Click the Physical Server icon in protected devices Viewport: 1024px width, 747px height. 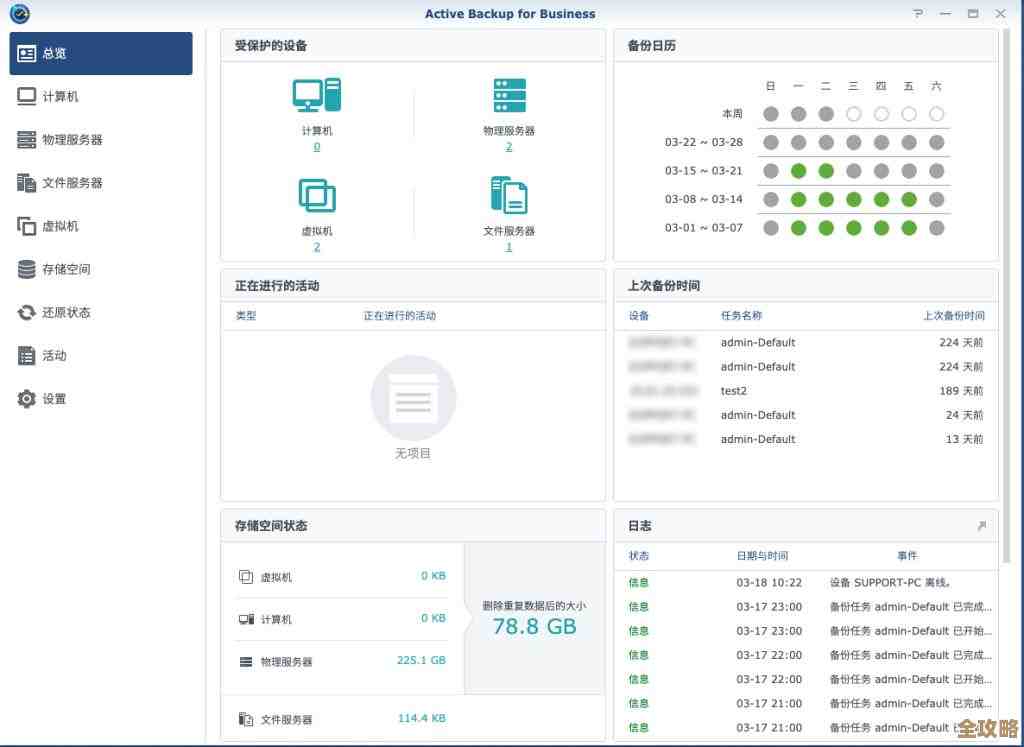pyautogui.click(x=508, y=96)
